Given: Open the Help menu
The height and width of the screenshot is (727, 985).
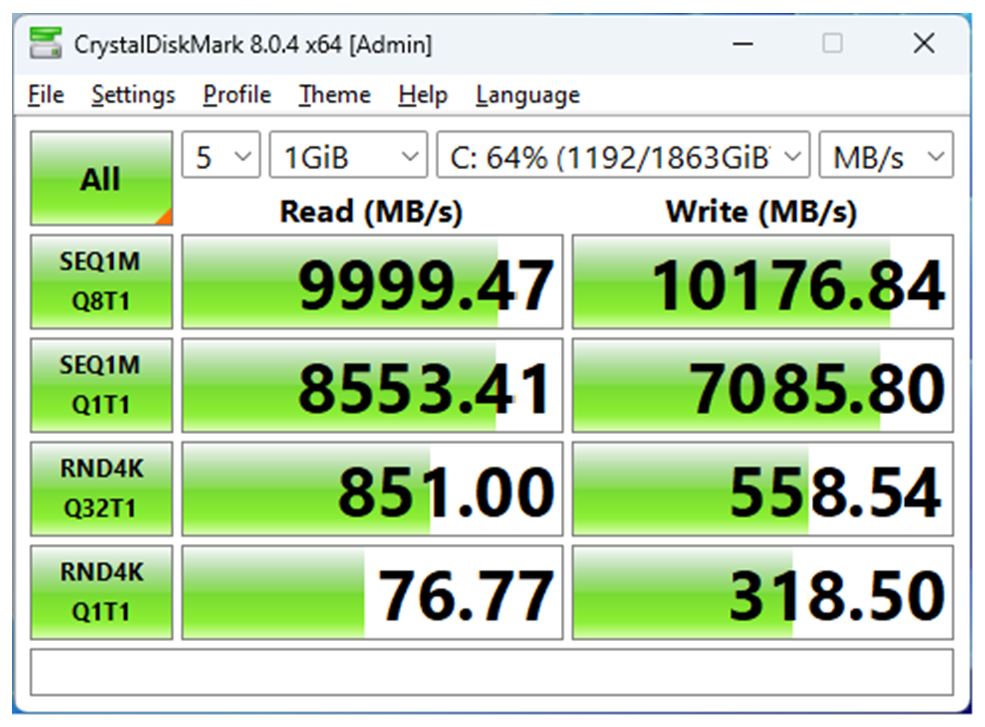Looking at the screenshot, I should (423, 95).
